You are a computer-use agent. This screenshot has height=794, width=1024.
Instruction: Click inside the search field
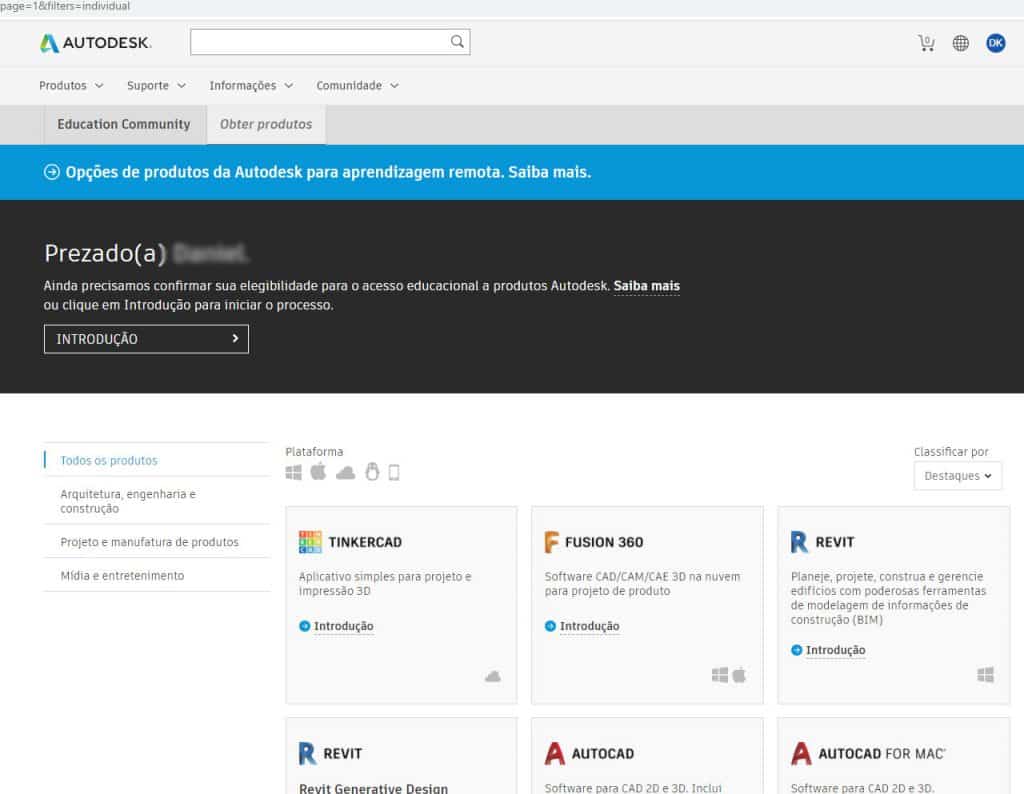(x=320, y=41)
